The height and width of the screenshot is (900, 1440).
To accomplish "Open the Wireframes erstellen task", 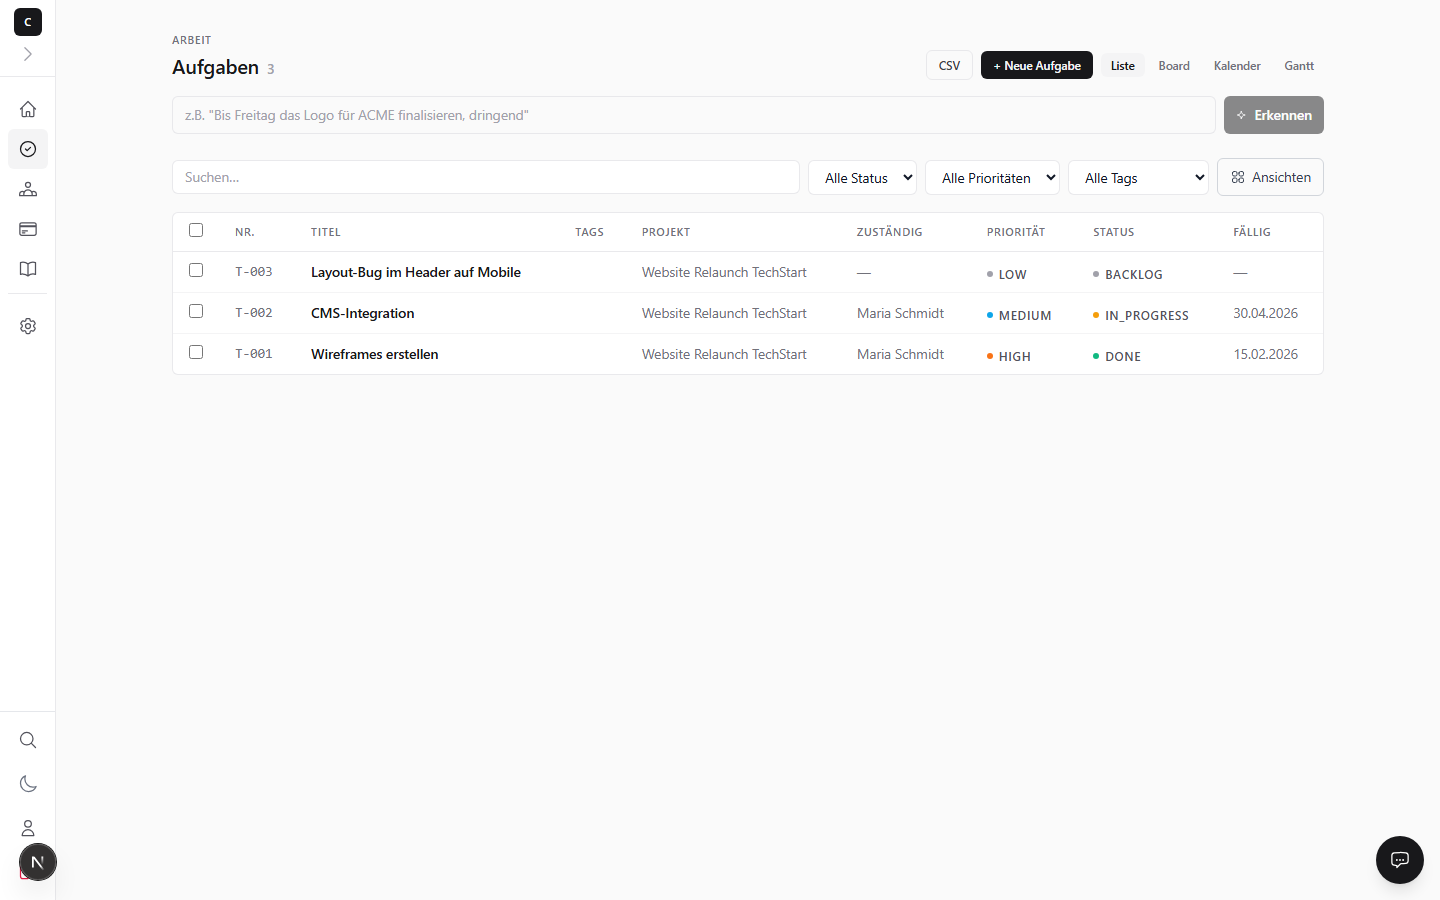I will tap(374, 354).
